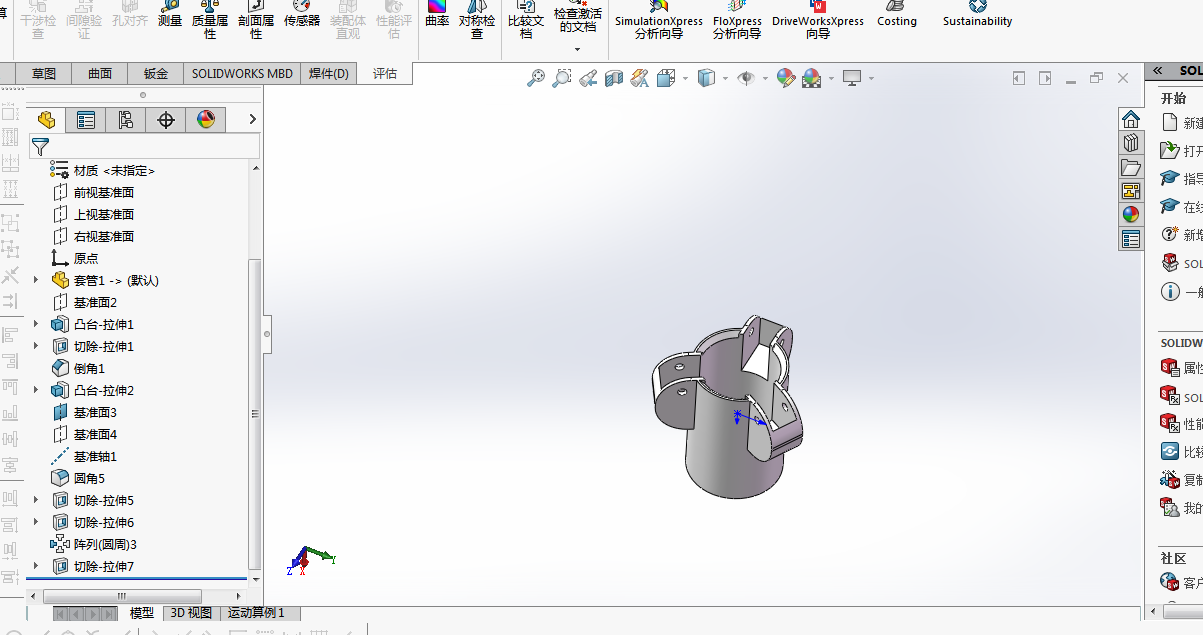Open the DimXpertManager crosshair tab

[166, 120]
